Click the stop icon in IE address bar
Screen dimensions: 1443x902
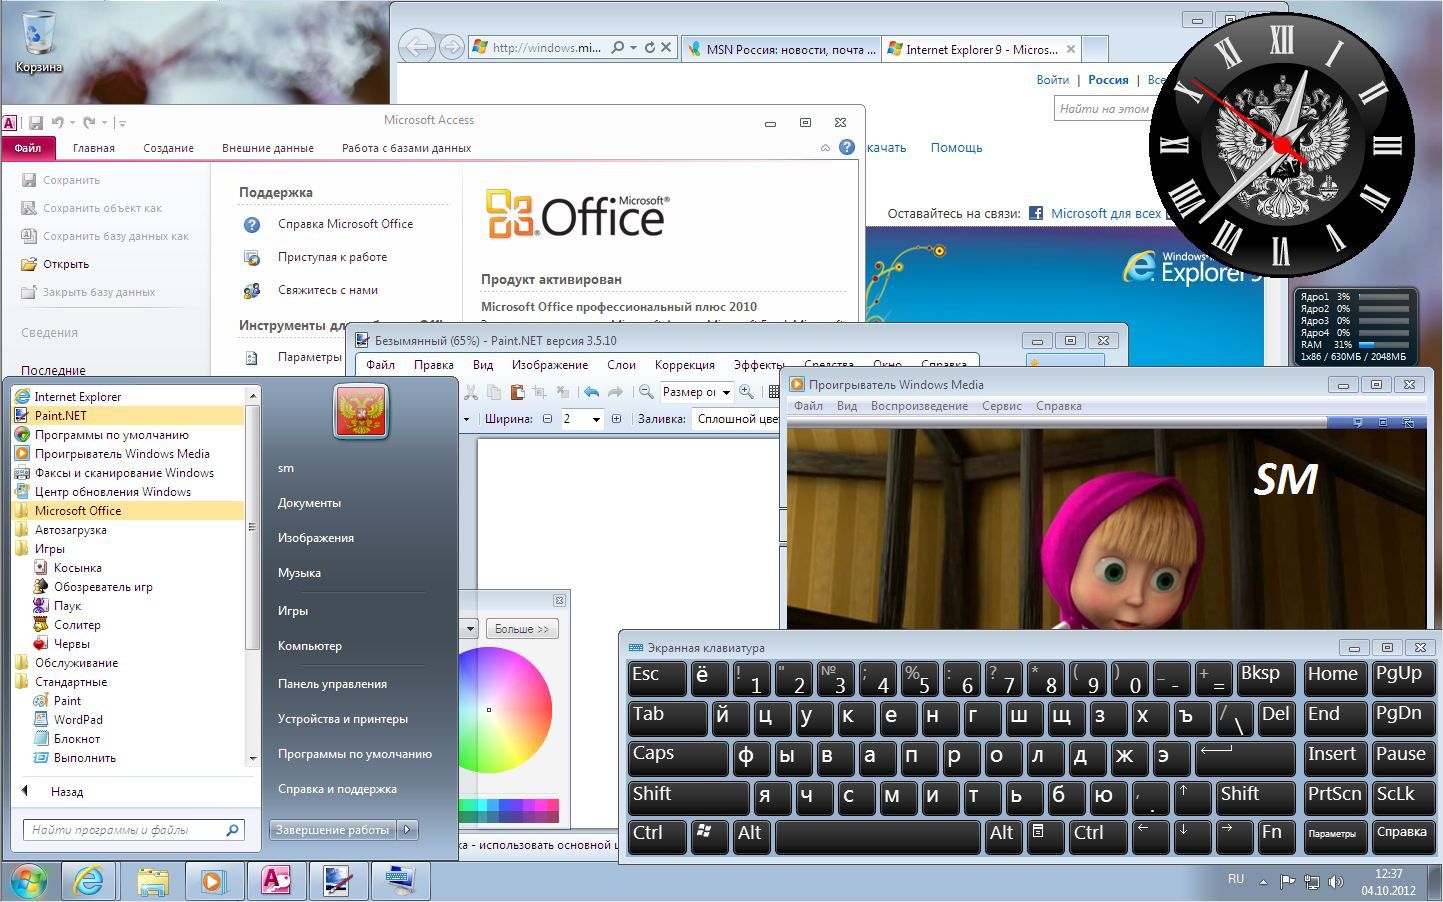(x=666, y=47)
